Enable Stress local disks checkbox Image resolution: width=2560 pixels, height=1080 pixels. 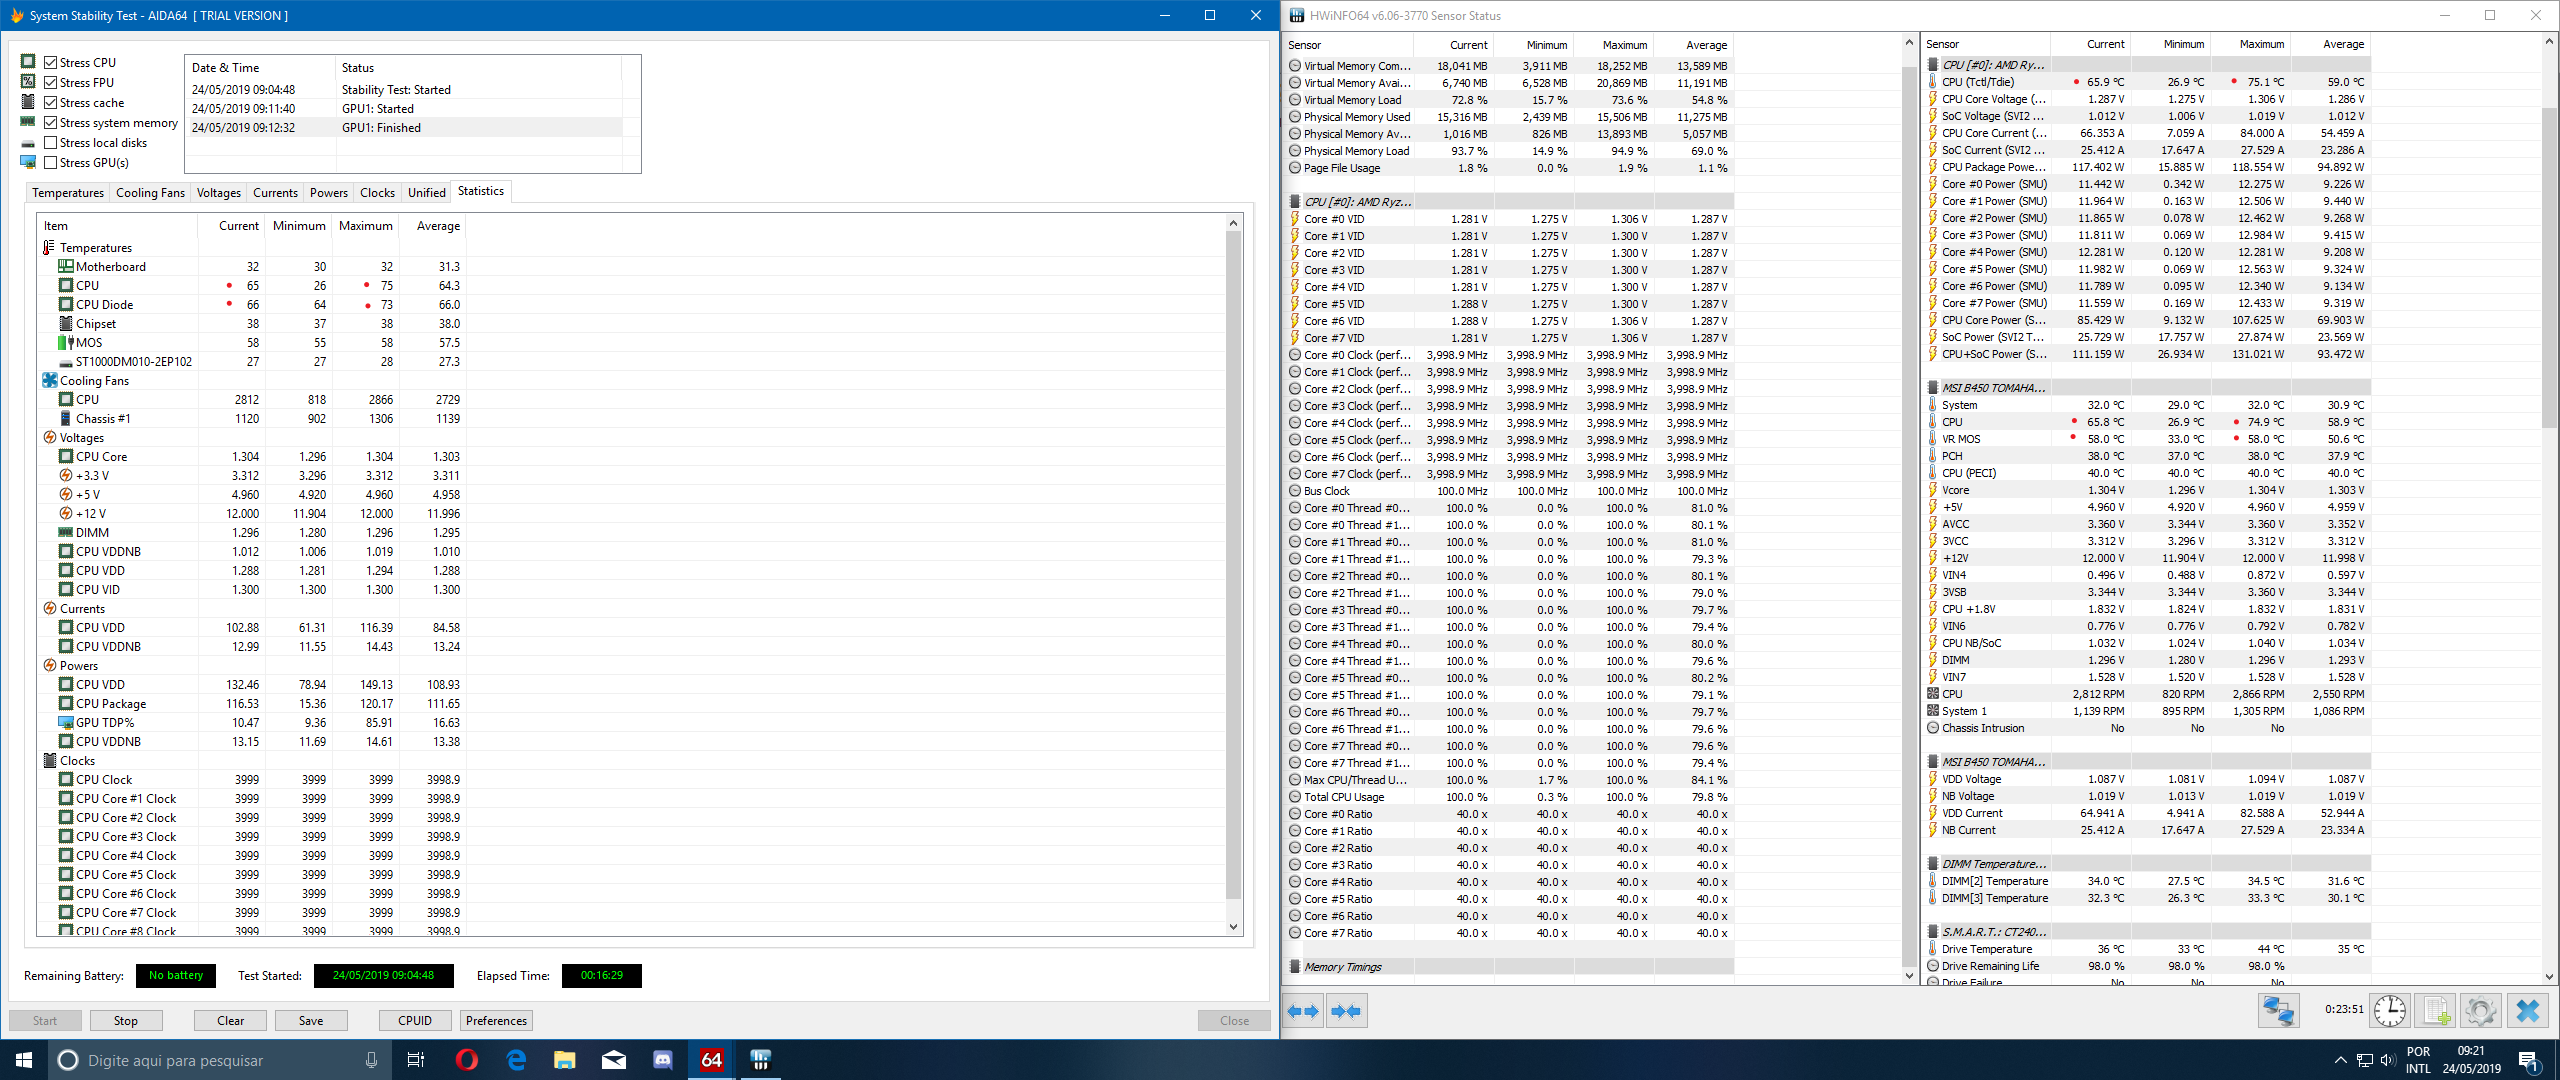pyautogui.click(x=50, y=142)
